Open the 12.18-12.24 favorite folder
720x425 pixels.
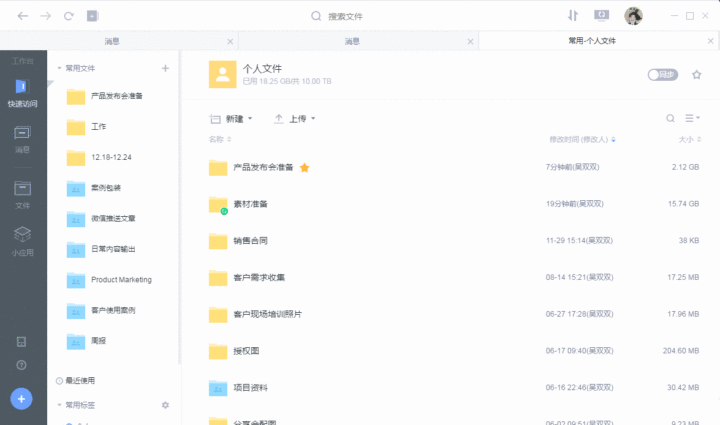pyautogui.click(x=112, y=157)
